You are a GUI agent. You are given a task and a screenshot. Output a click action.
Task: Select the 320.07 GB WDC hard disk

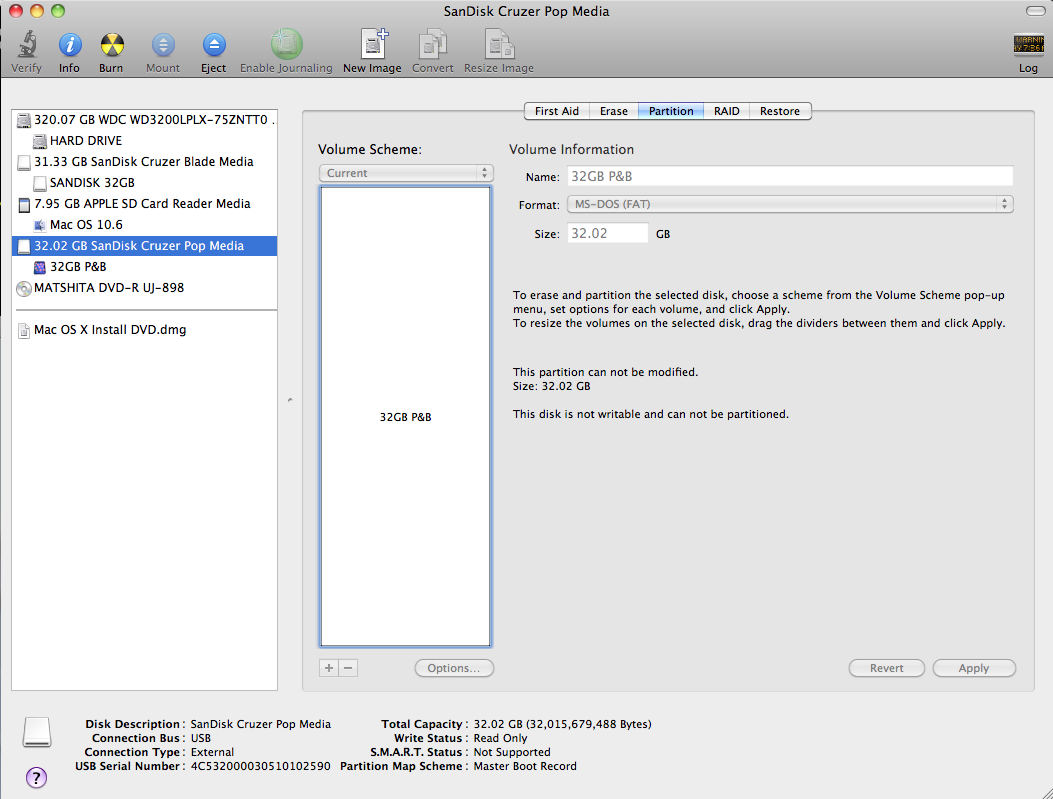pyautogui.click(x=144, y=120)
